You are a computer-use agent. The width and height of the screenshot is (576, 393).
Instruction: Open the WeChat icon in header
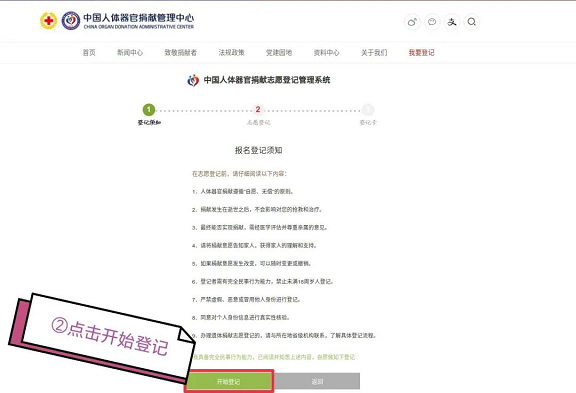coord(432,22)
